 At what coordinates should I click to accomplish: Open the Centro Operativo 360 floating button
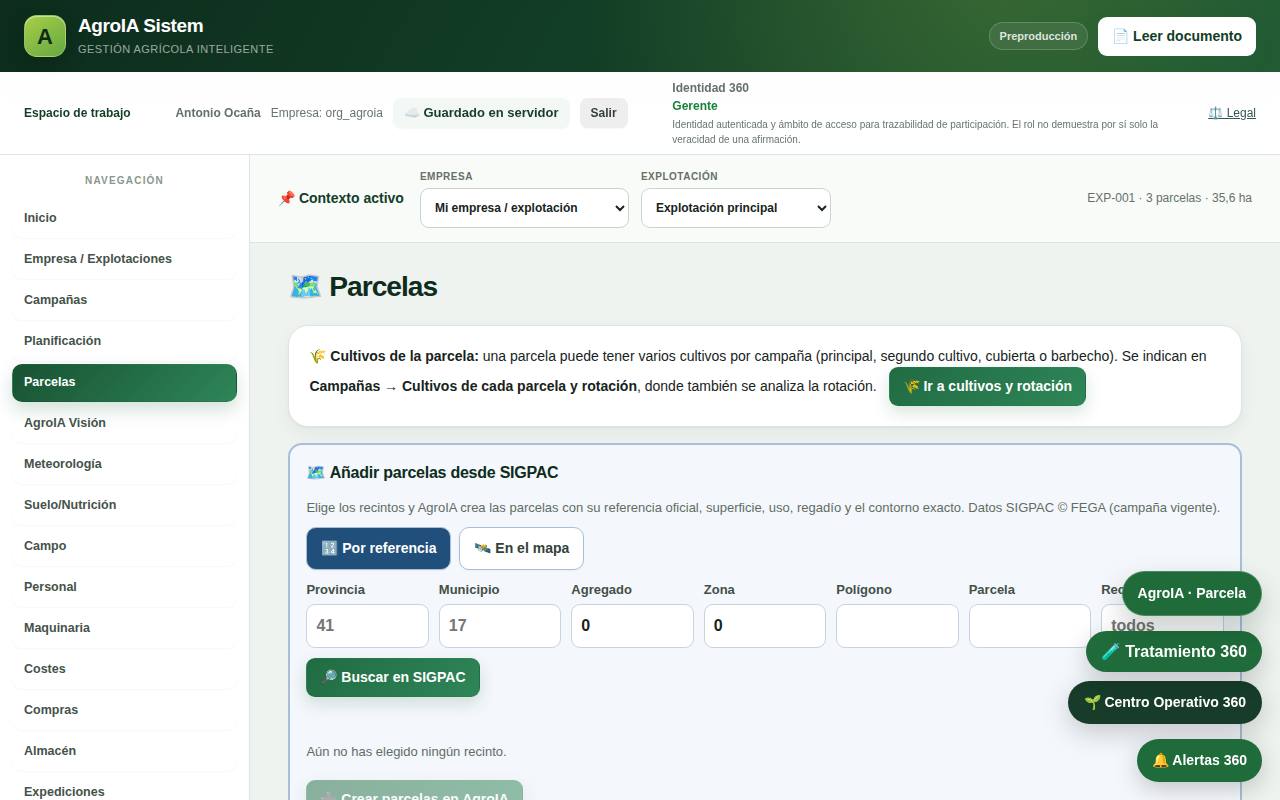pyautogui.click(x=1165, y=702)
